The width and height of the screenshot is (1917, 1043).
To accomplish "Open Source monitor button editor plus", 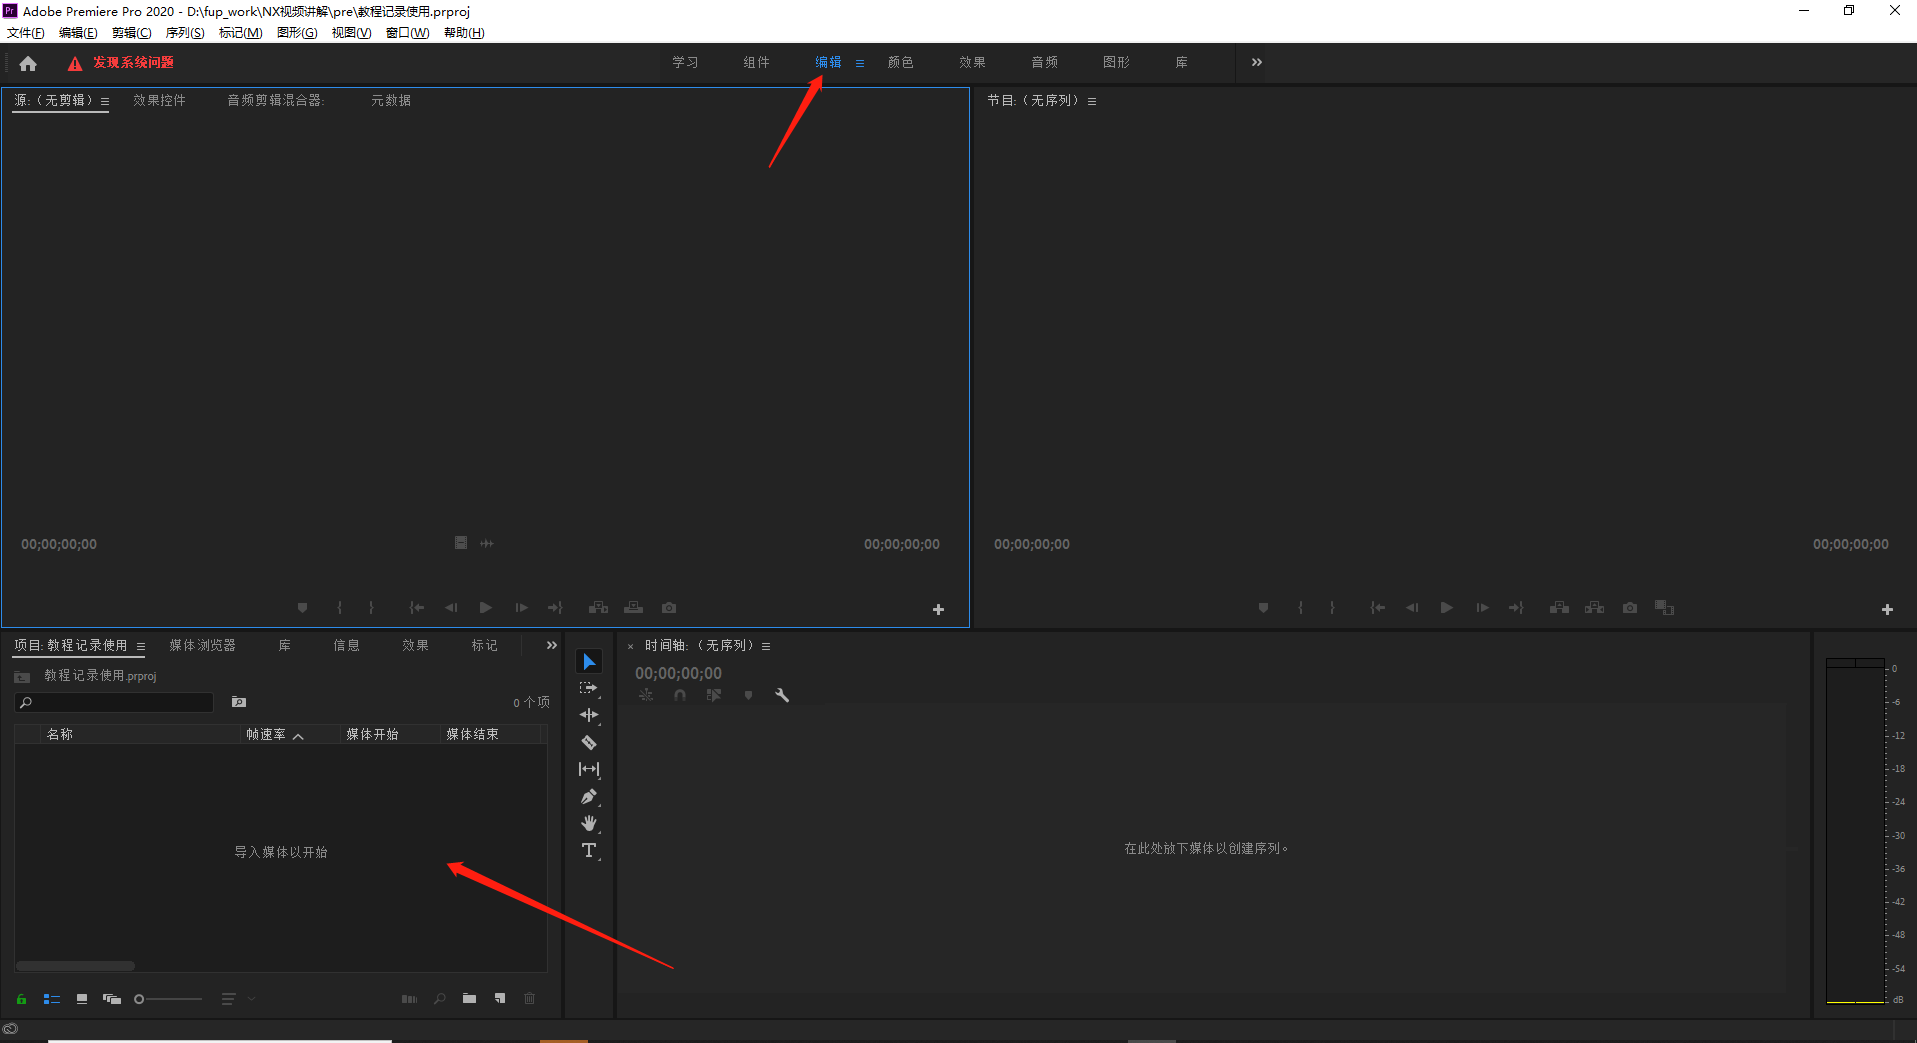I will tap(938, 609).
